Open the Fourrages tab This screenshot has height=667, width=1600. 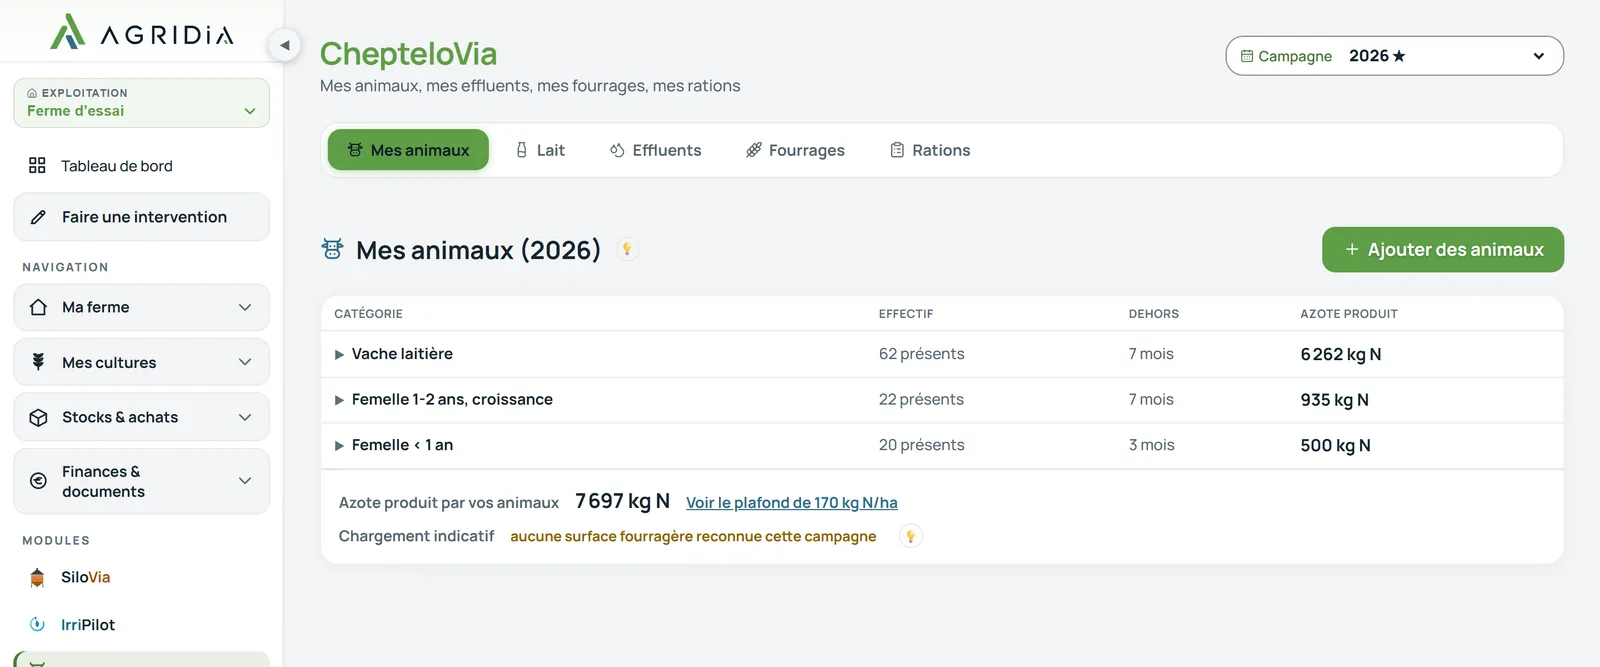pos(795,150)
